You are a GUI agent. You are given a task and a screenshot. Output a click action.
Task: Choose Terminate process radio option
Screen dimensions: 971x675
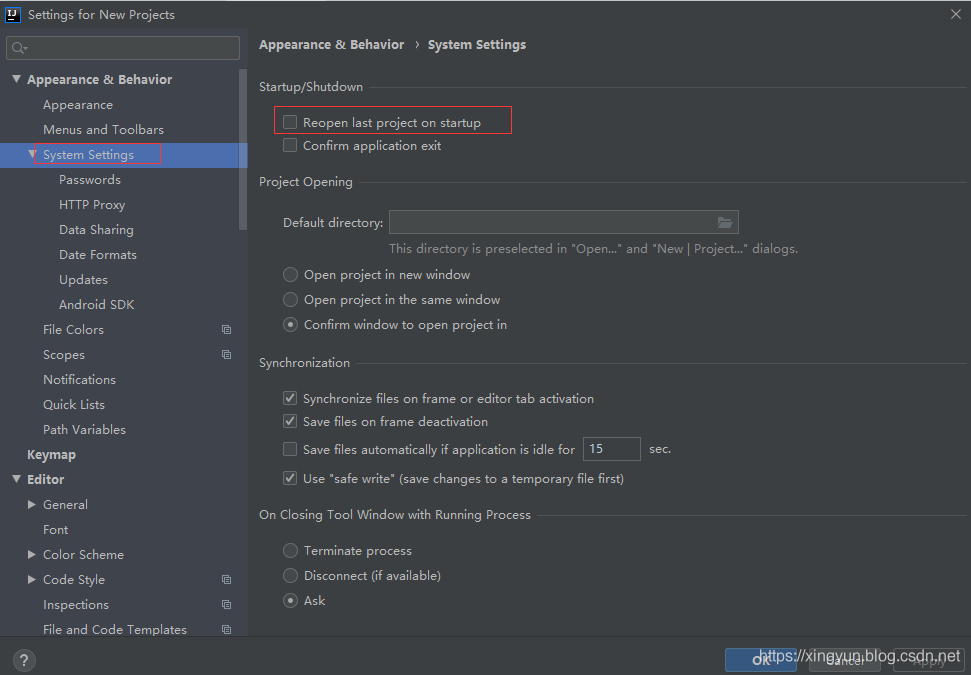290,550
